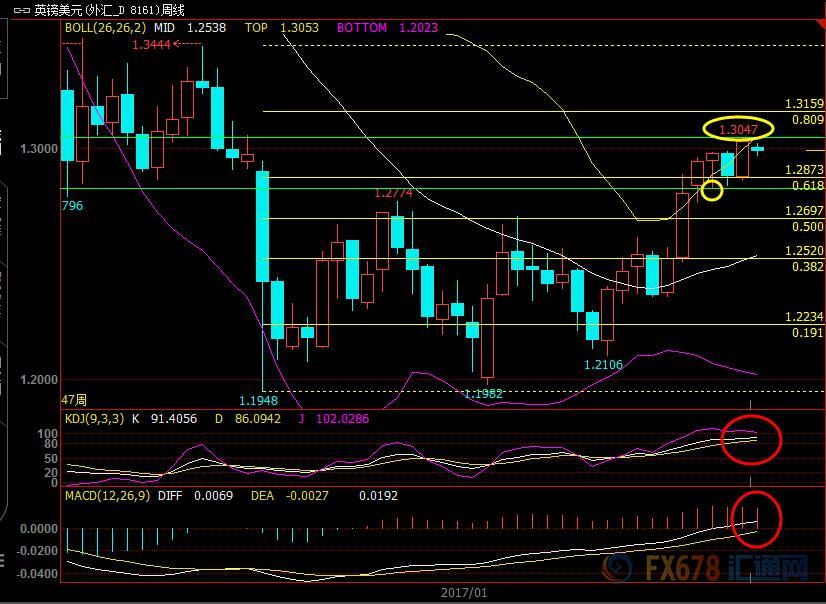Click the link icon beside 英镑美元 title
The image size is (826, 604).
coord(22,10)
